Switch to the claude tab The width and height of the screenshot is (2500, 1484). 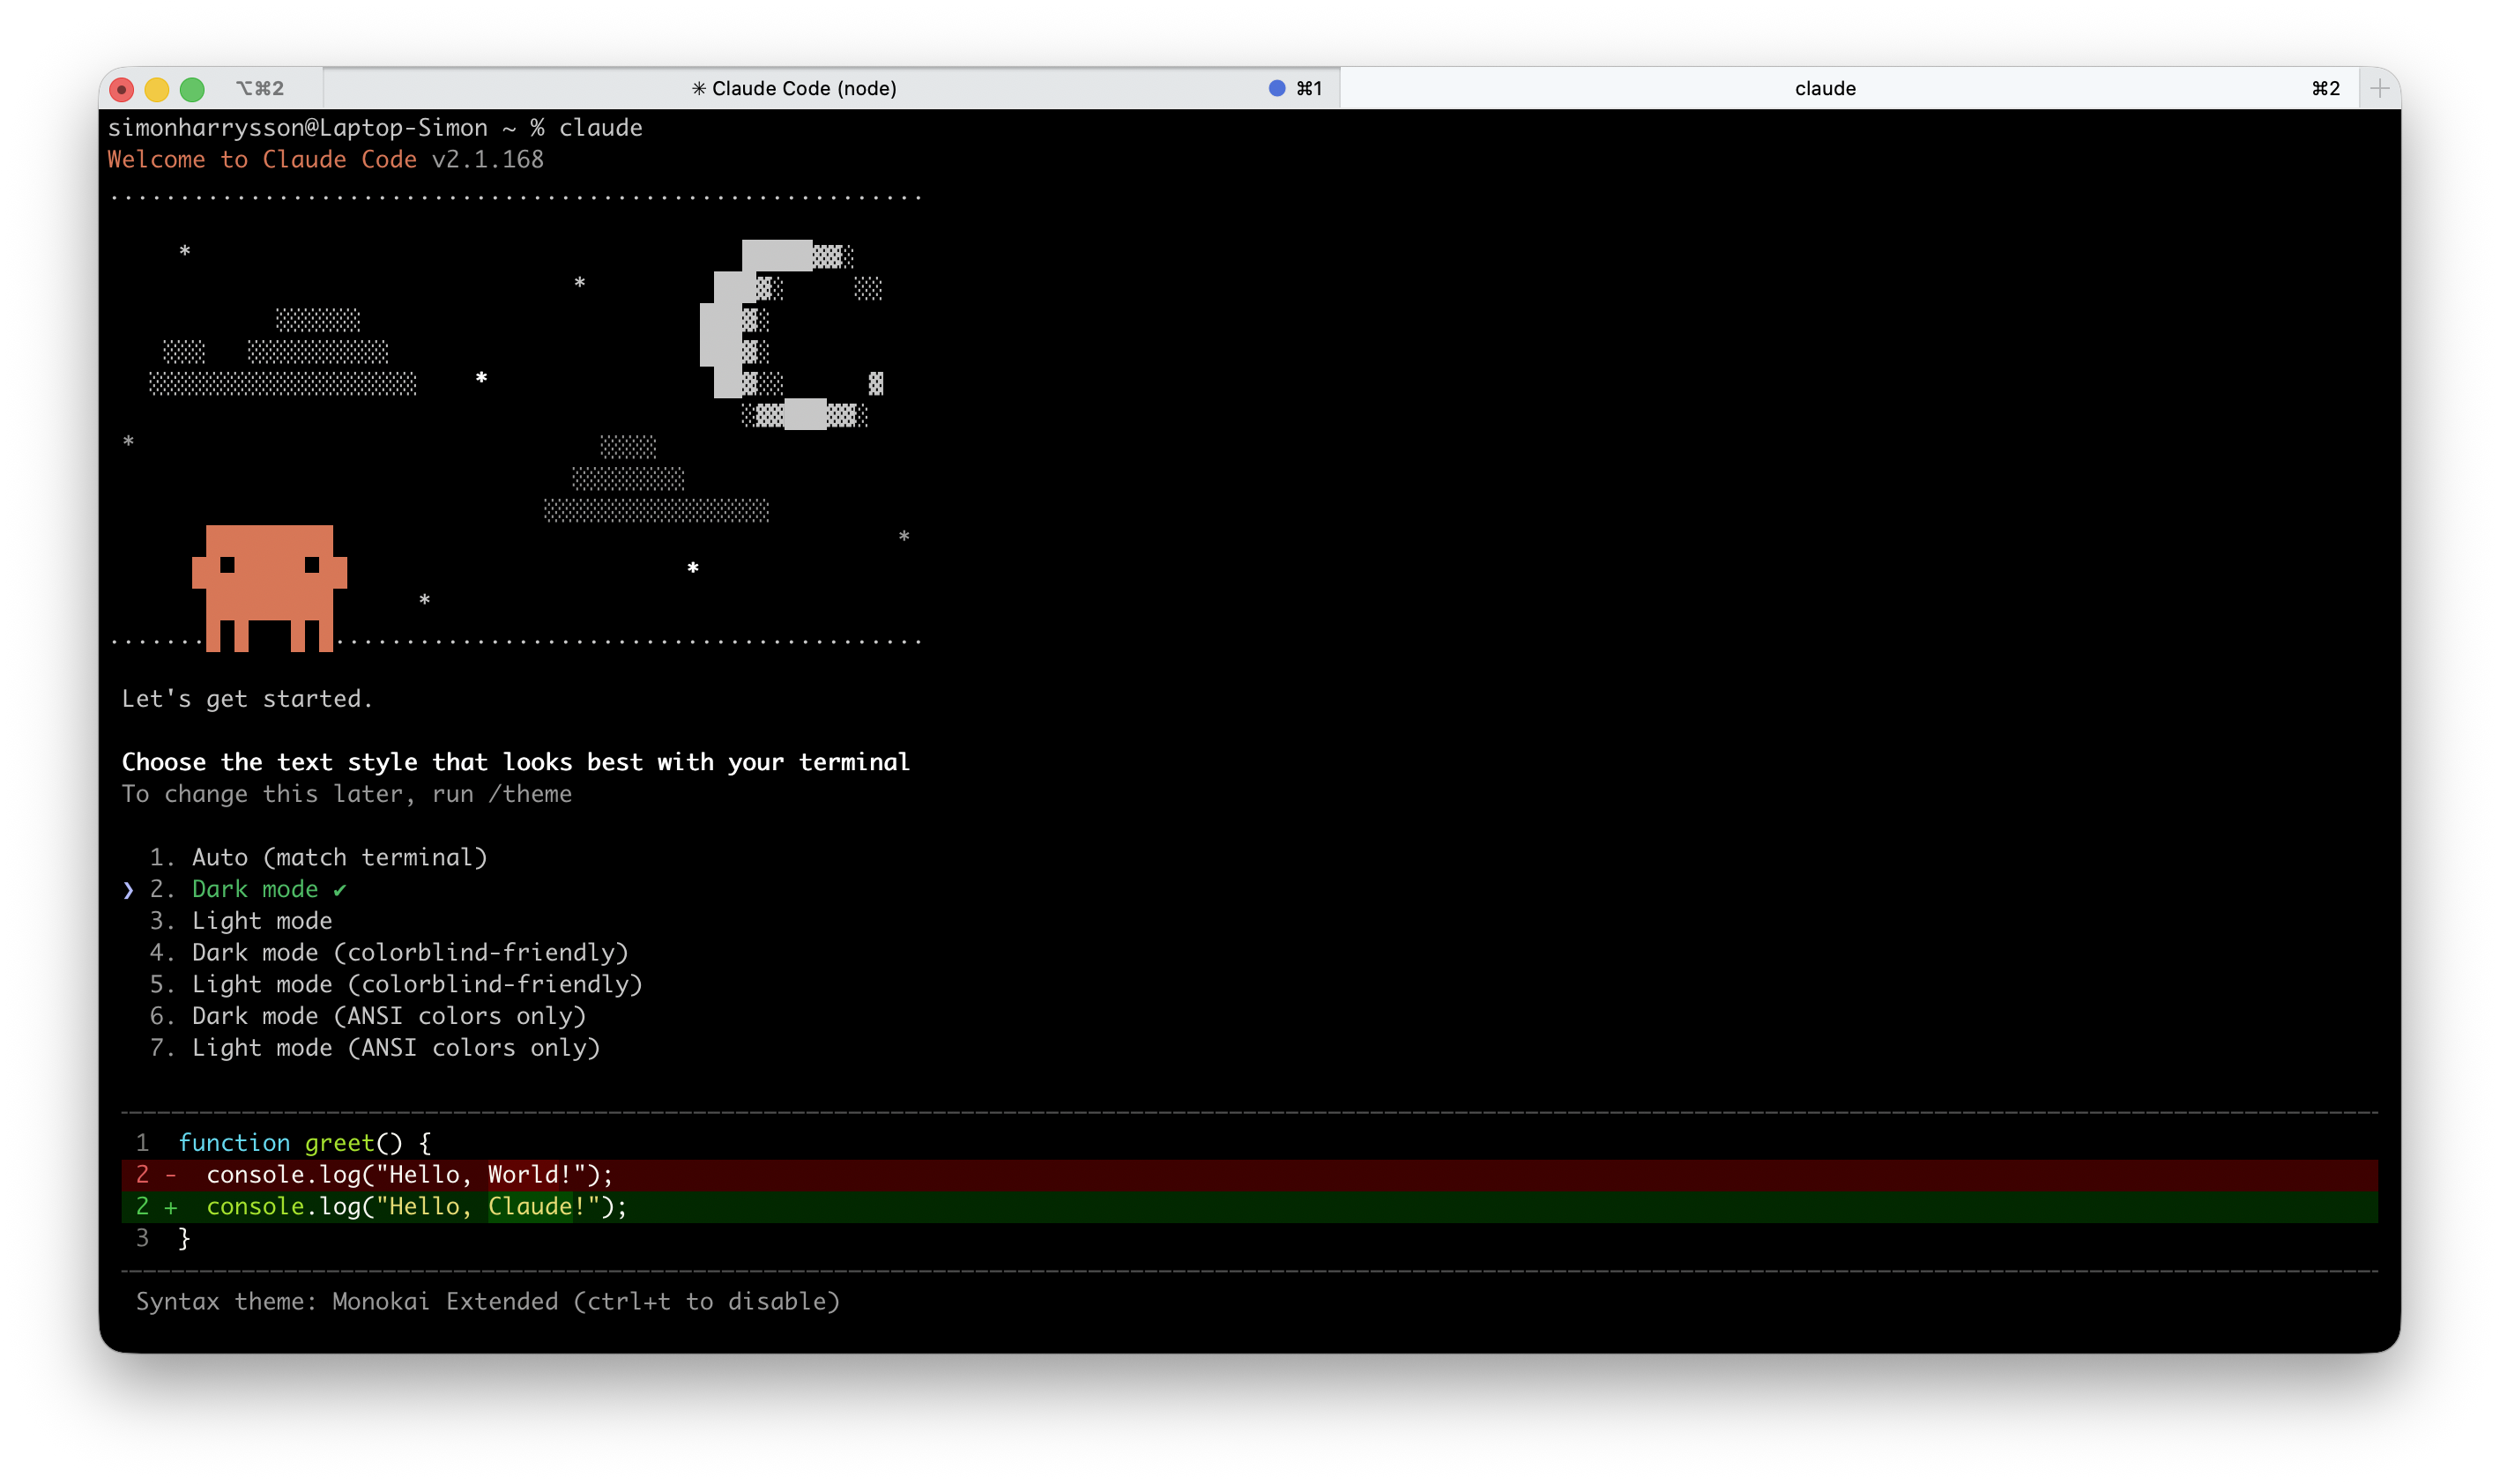[x=1850, y=88]
